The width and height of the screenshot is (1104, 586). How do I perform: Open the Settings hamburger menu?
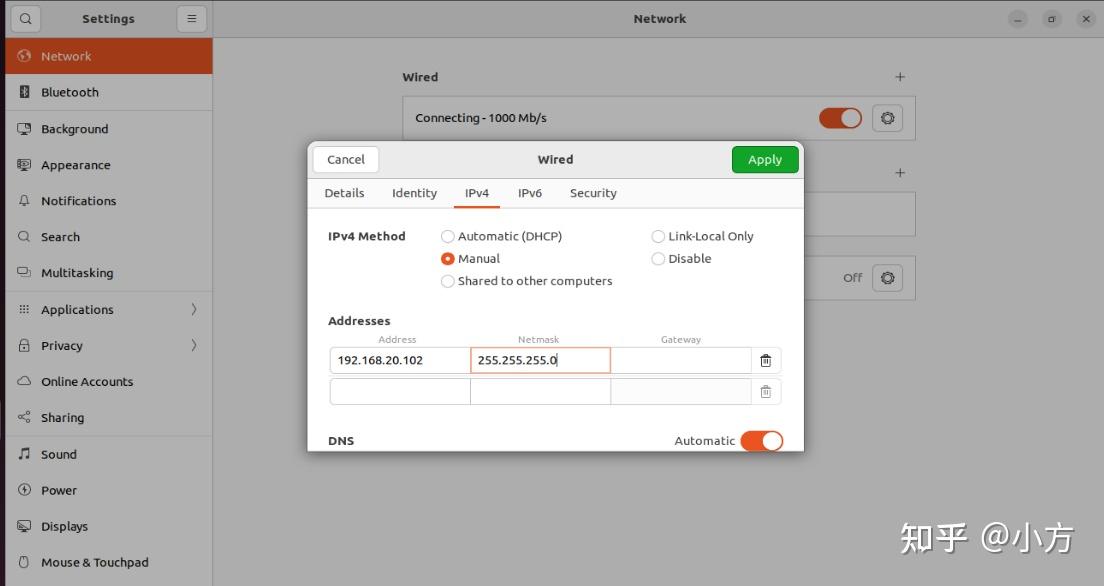(x=189, y=18)
